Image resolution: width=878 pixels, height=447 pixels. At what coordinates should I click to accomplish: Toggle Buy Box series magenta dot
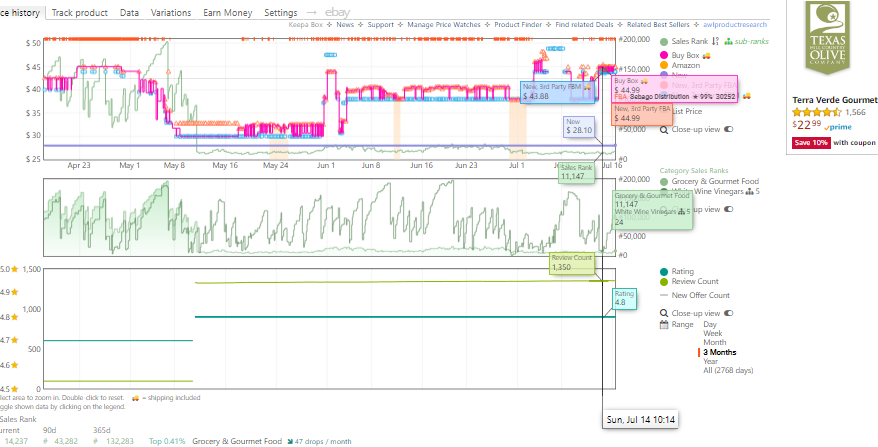[x=664, y=55]
